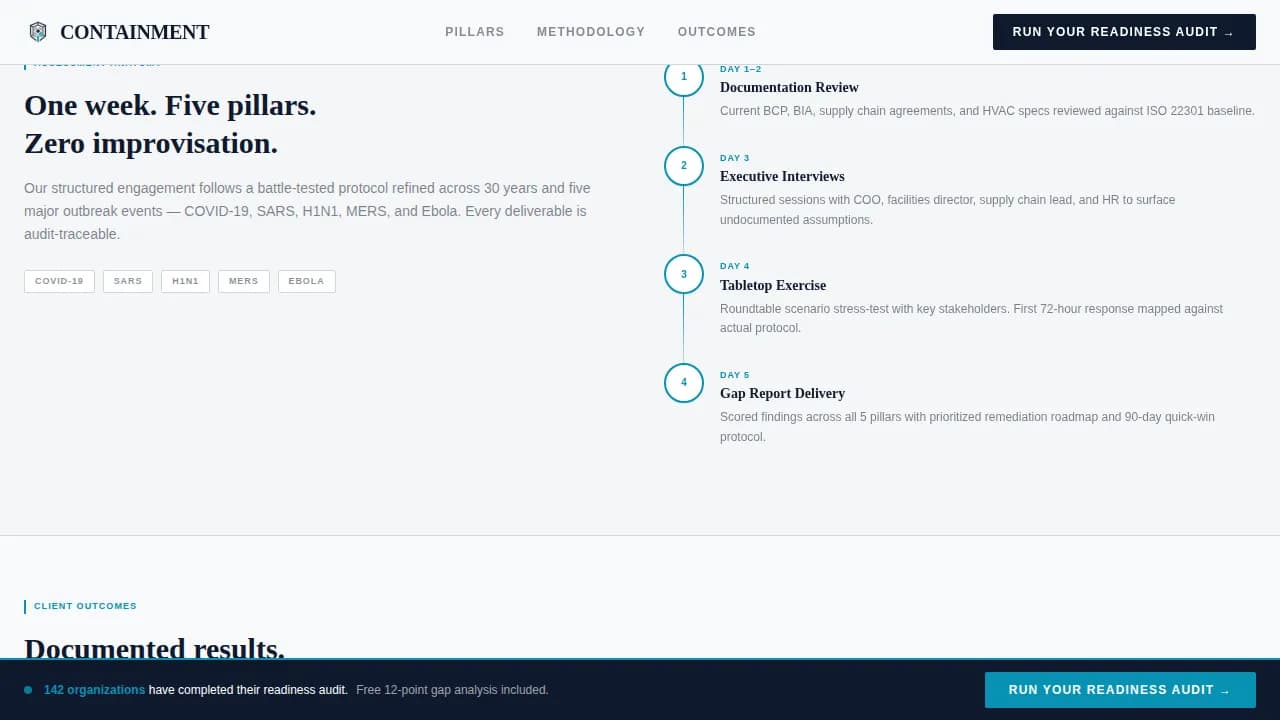Click the CONTAINMENT brand name

[134, 32]
